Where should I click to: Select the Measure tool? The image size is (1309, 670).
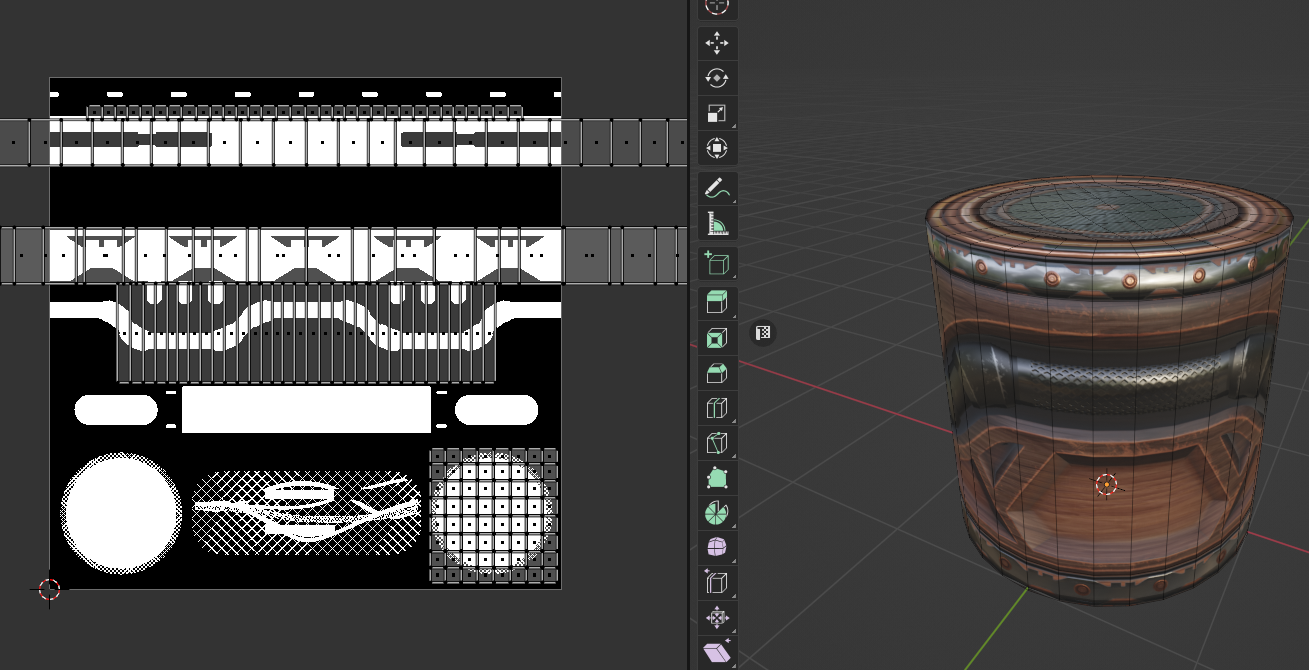click(717, 224)
